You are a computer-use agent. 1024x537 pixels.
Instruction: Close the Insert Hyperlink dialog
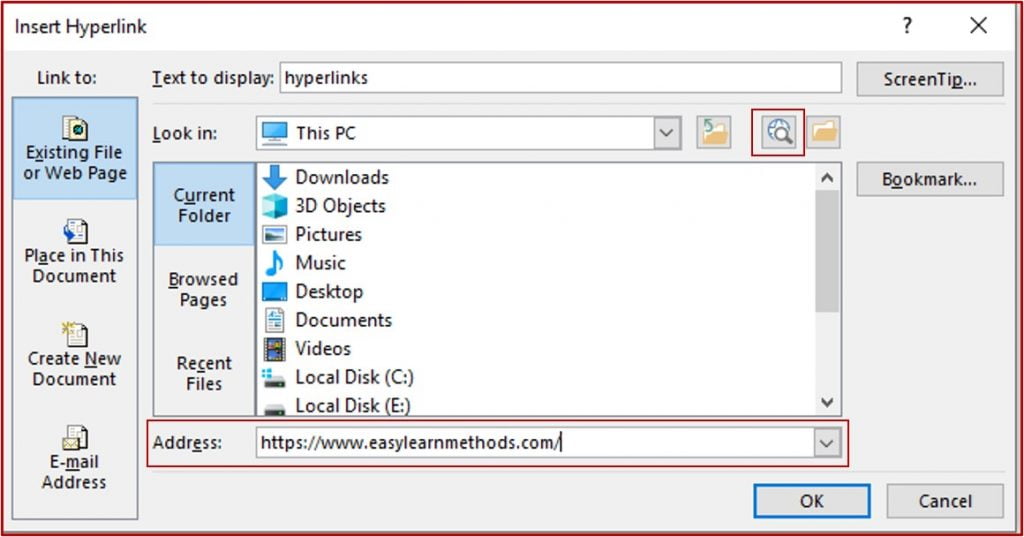978,25
